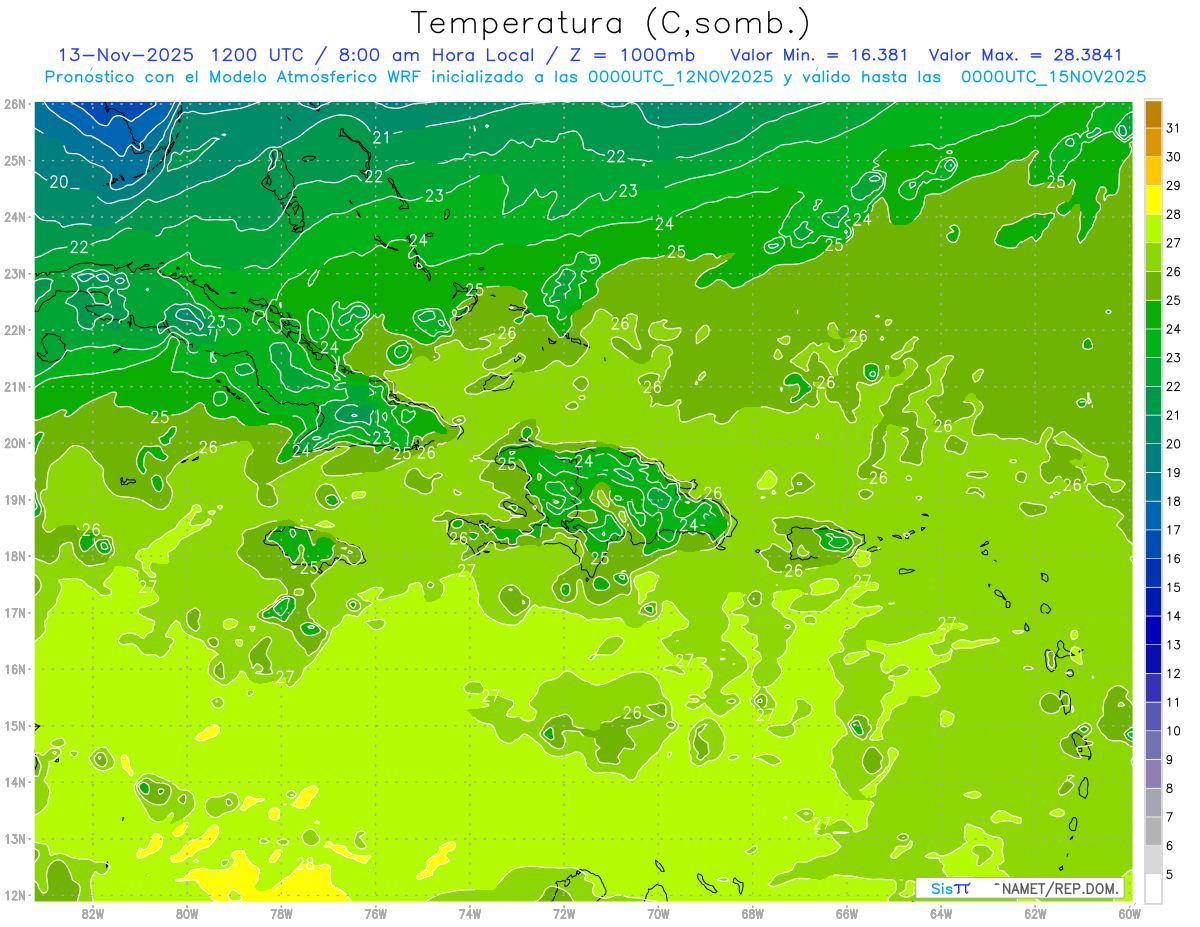The image size is (1200, 927).
Task: Click the 64W longitude axis label
Action: [x=941, y=913]
